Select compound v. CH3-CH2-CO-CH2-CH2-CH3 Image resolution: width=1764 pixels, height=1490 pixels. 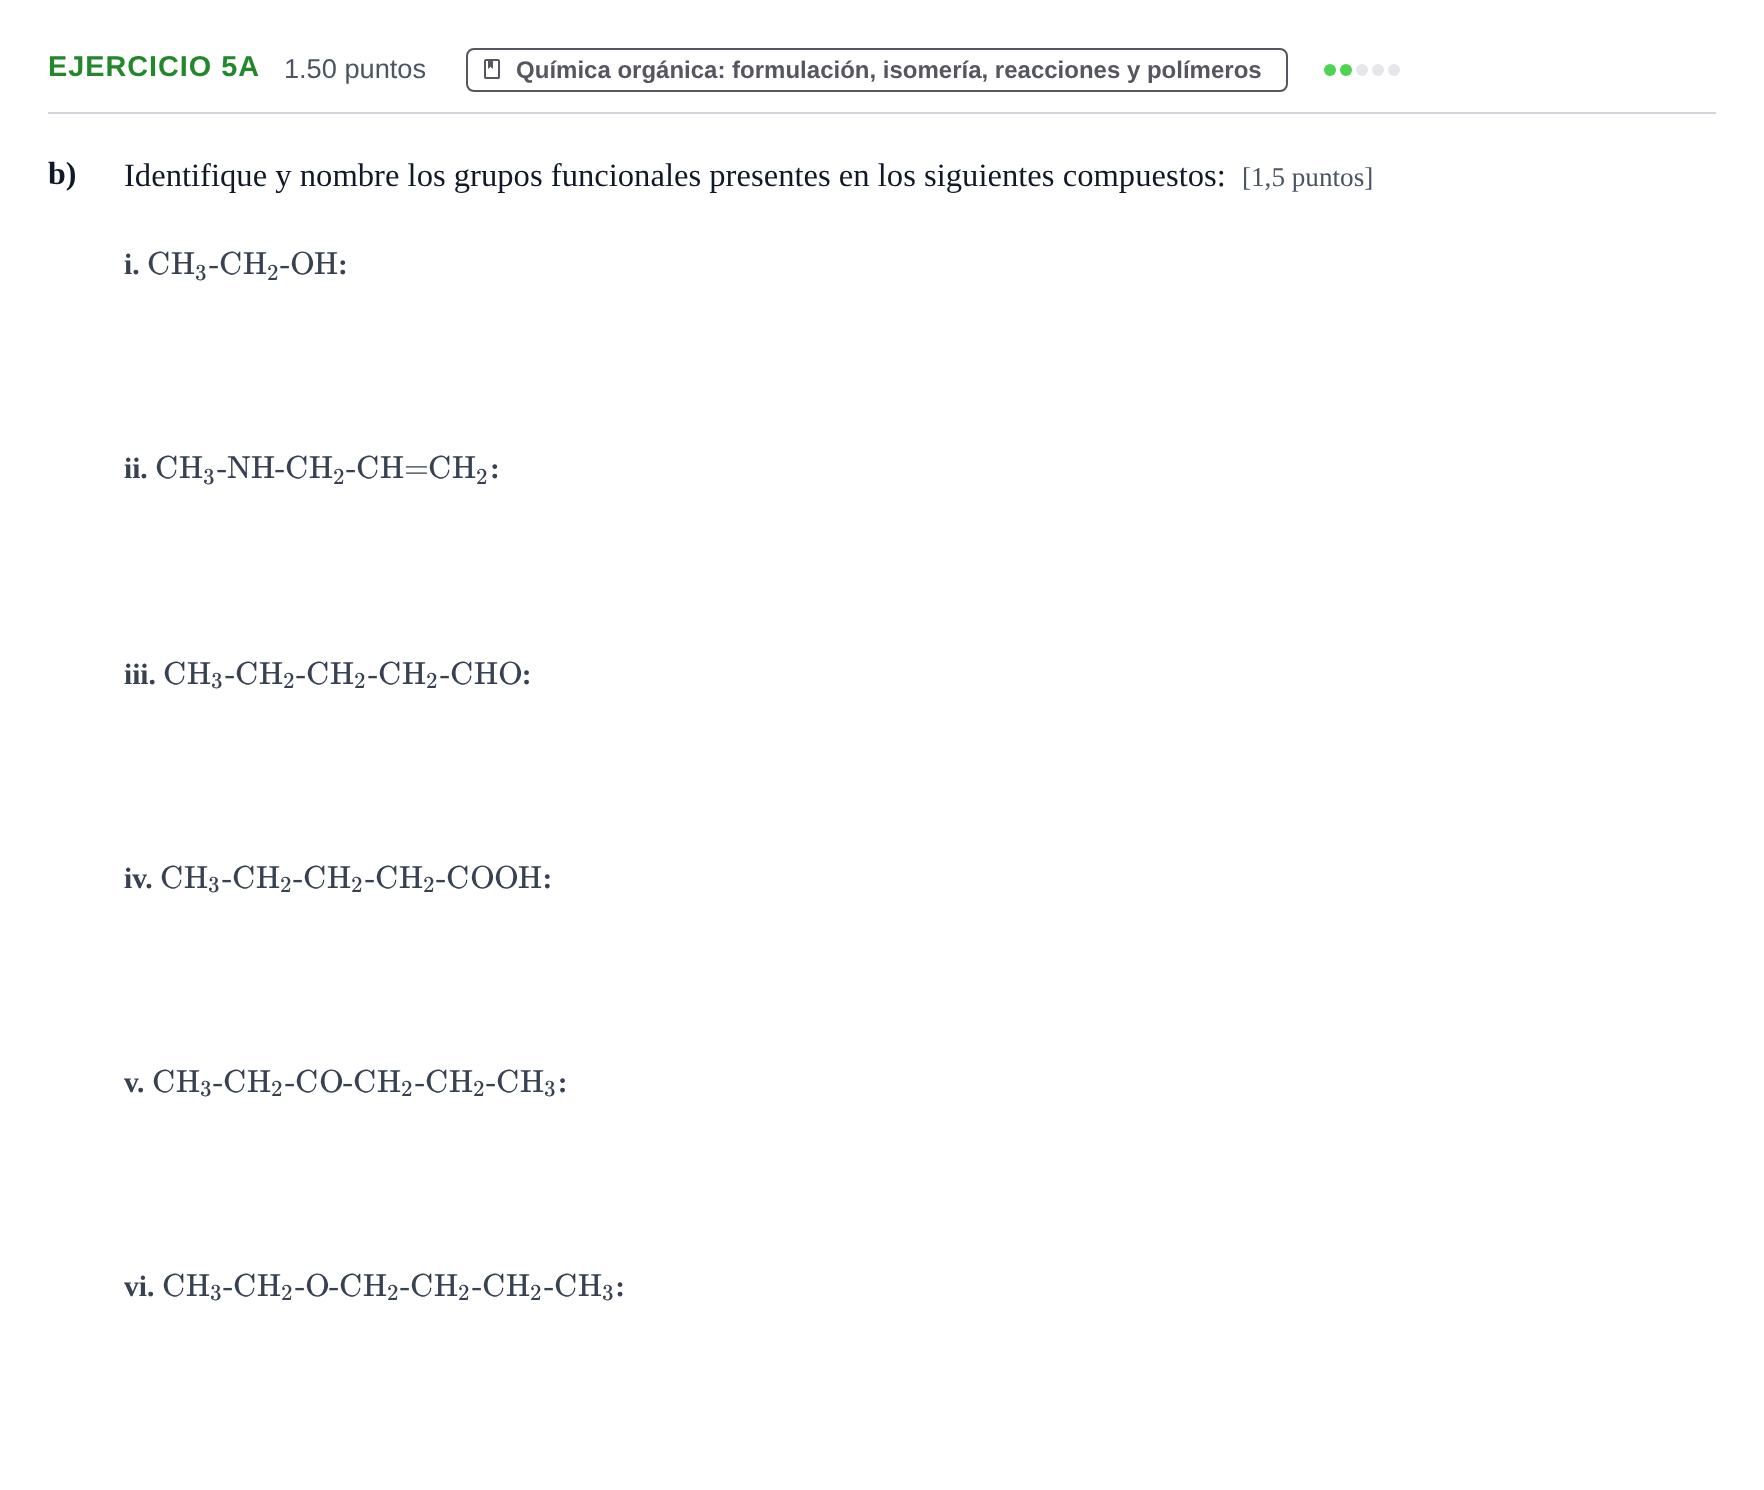click(346, 1083)
